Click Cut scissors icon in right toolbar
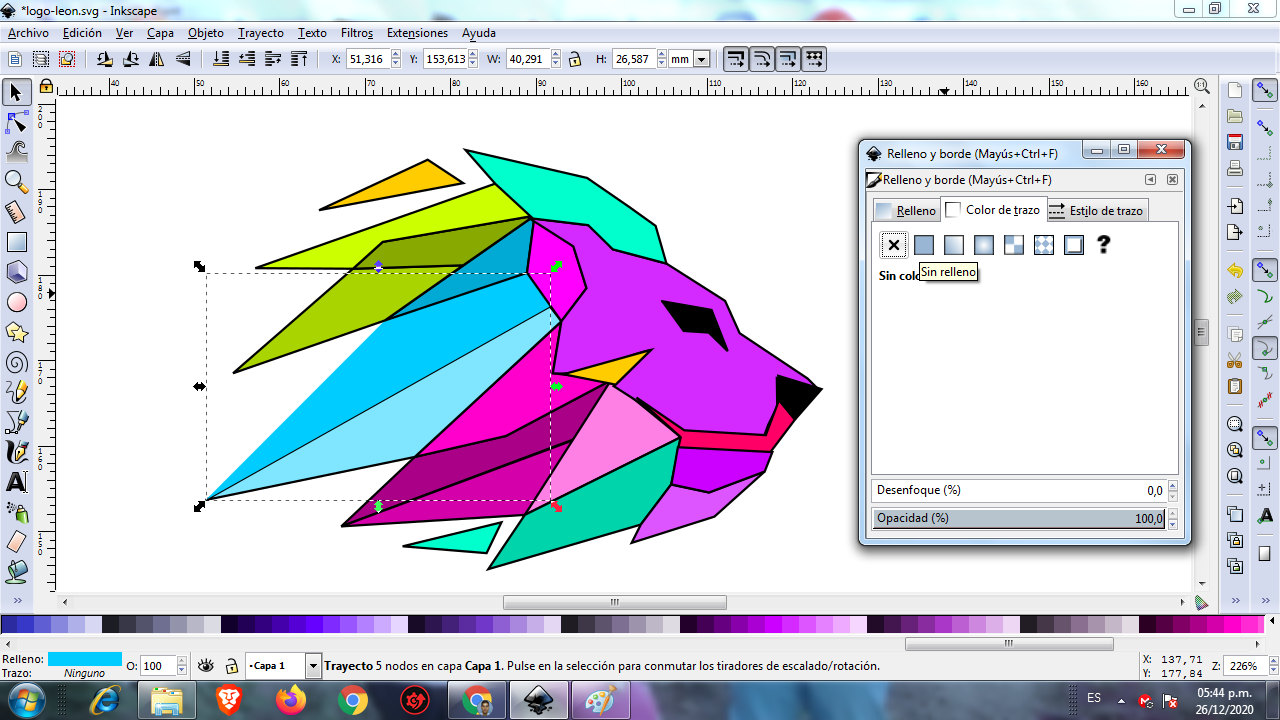The height and width of the screenshot is (720, 1280). pyautogui.click(x=1235, y=360)
